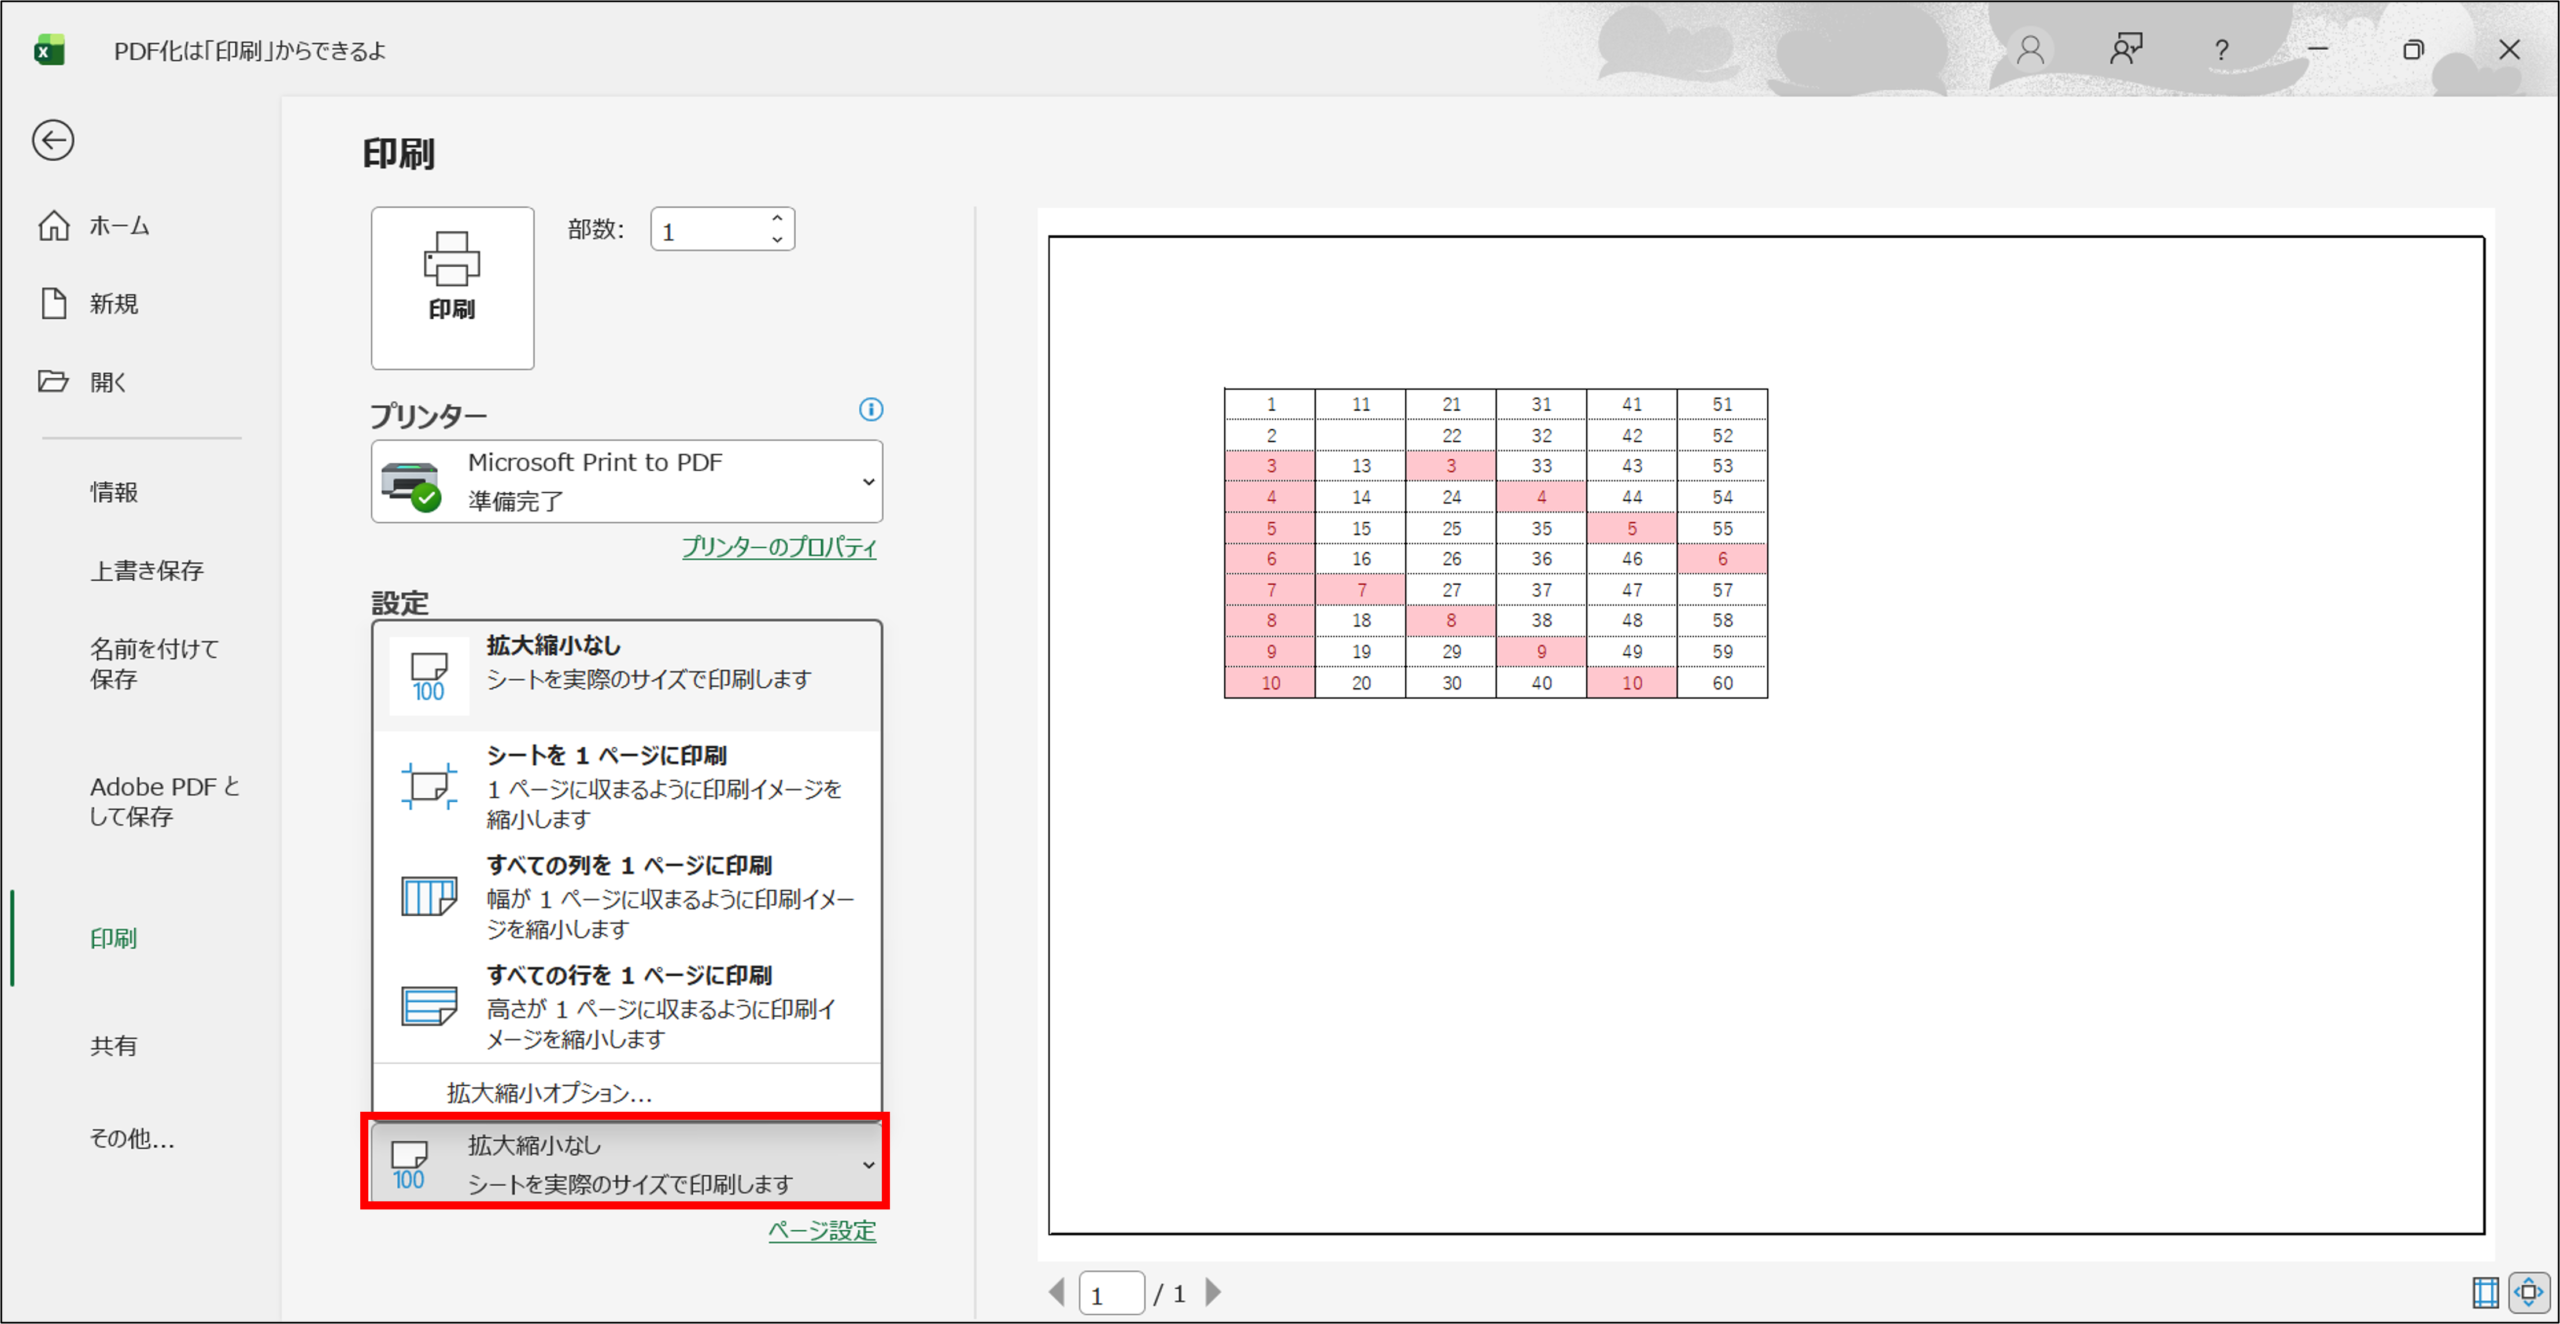This screenshot has width=2560, height=1324.
Task: Open the ページ設定 link
Action: click(822, 1230)
